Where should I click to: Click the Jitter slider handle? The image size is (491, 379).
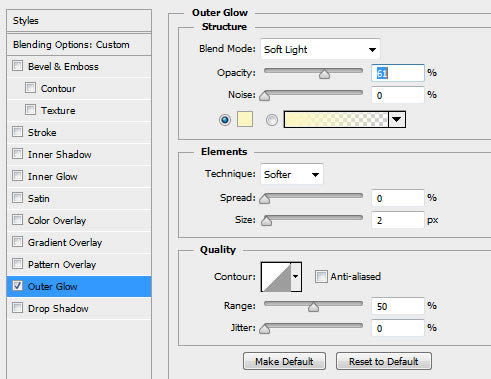pos(265,329)
